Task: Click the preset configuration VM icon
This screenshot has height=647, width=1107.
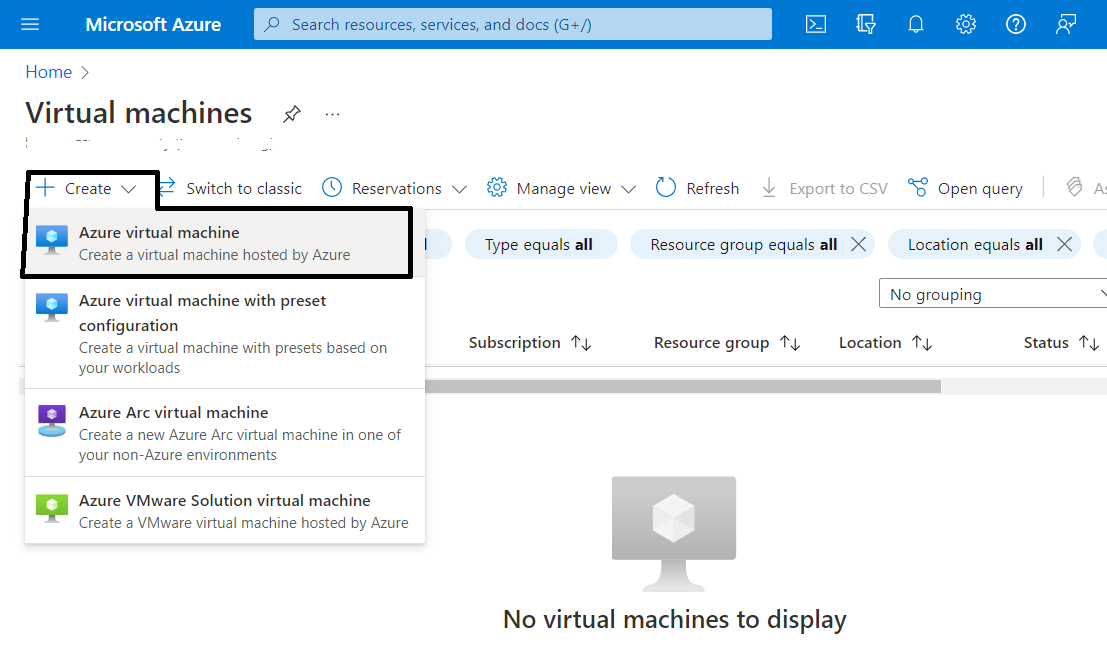Action: (x=52, y=307)
